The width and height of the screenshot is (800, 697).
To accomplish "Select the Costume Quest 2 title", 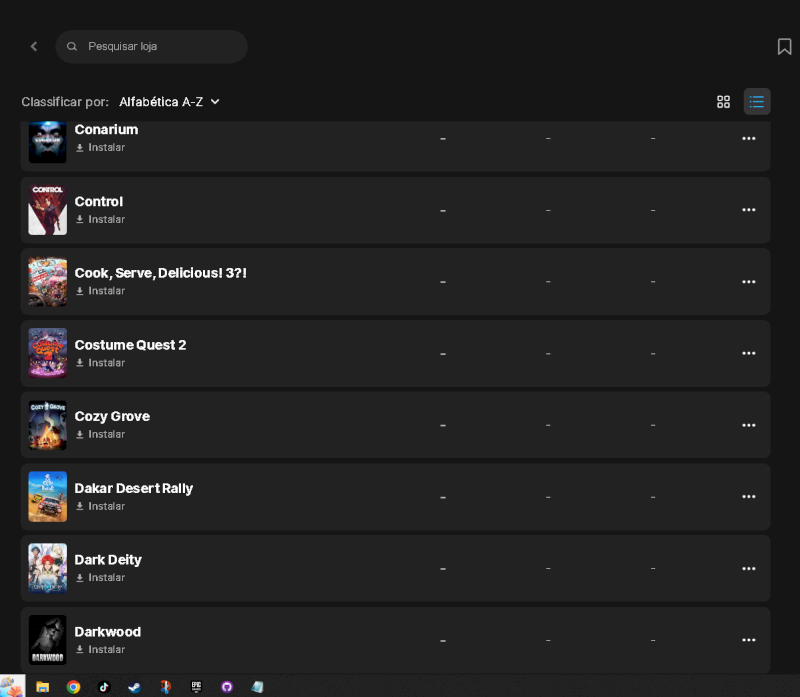I will [x=130, y=345].
